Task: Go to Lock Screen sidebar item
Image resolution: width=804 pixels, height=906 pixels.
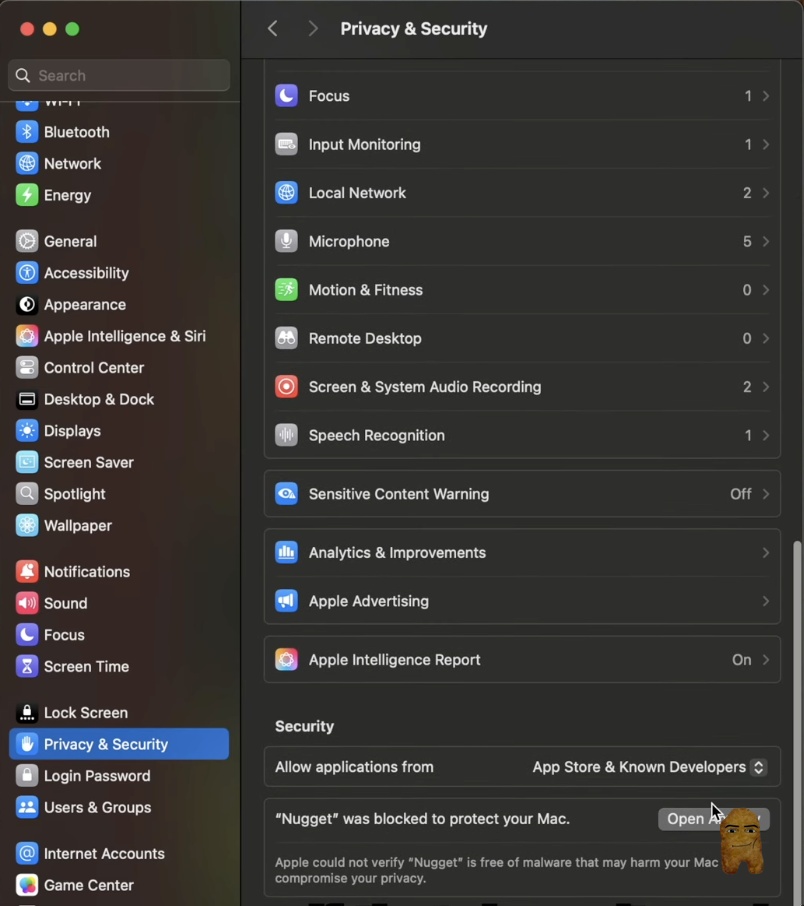Action: coord(119,713)
